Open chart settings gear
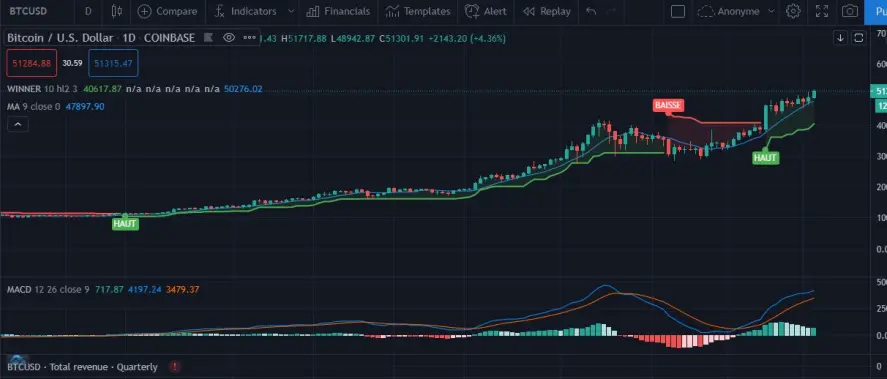 (x=794, y=11)
